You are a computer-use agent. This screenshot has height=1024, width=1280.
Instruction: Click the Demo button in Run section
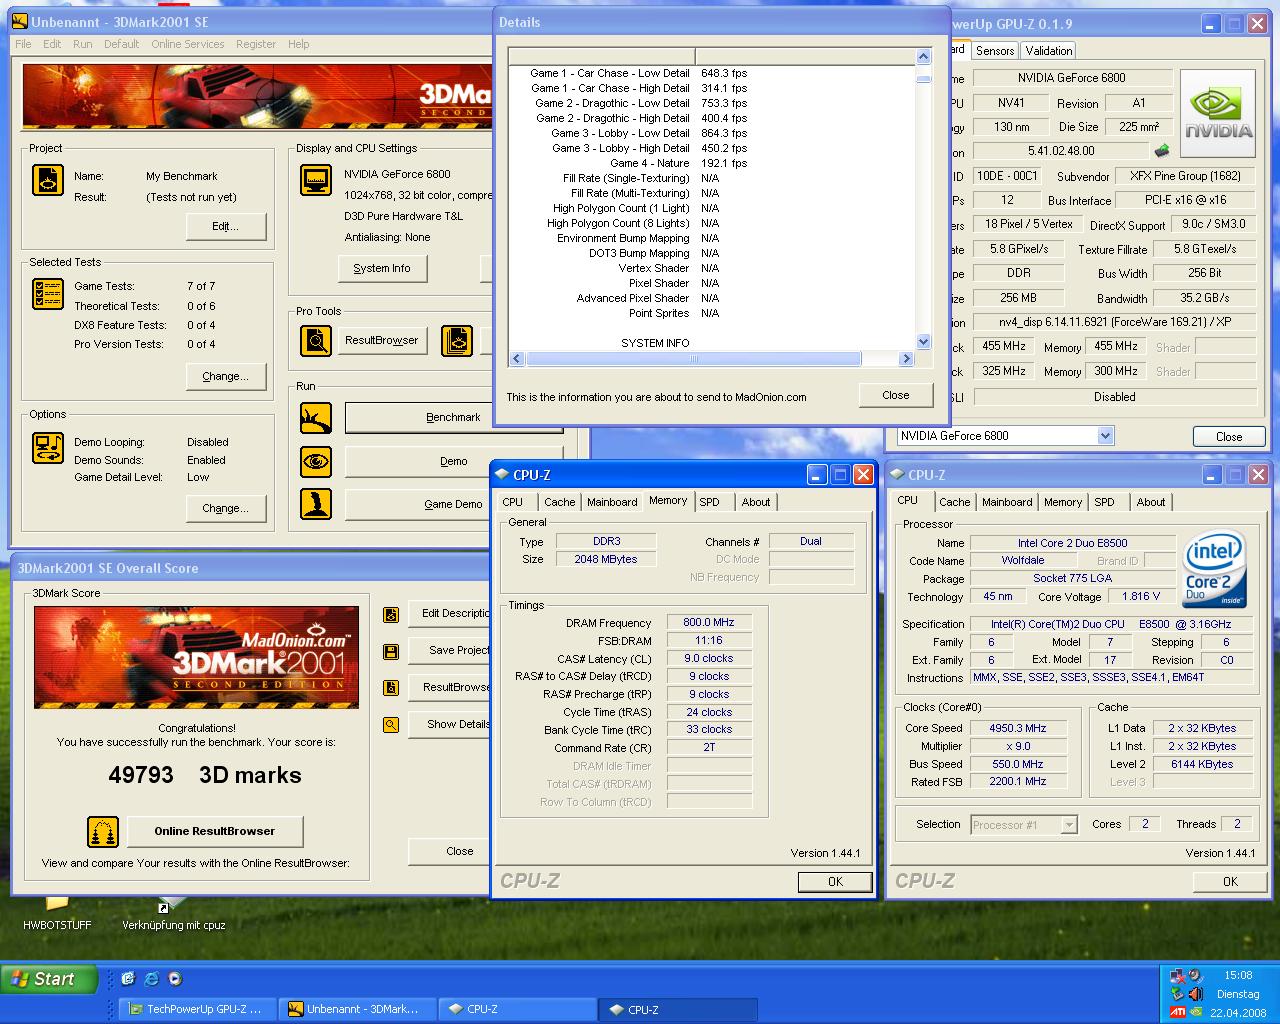[453, 461]
